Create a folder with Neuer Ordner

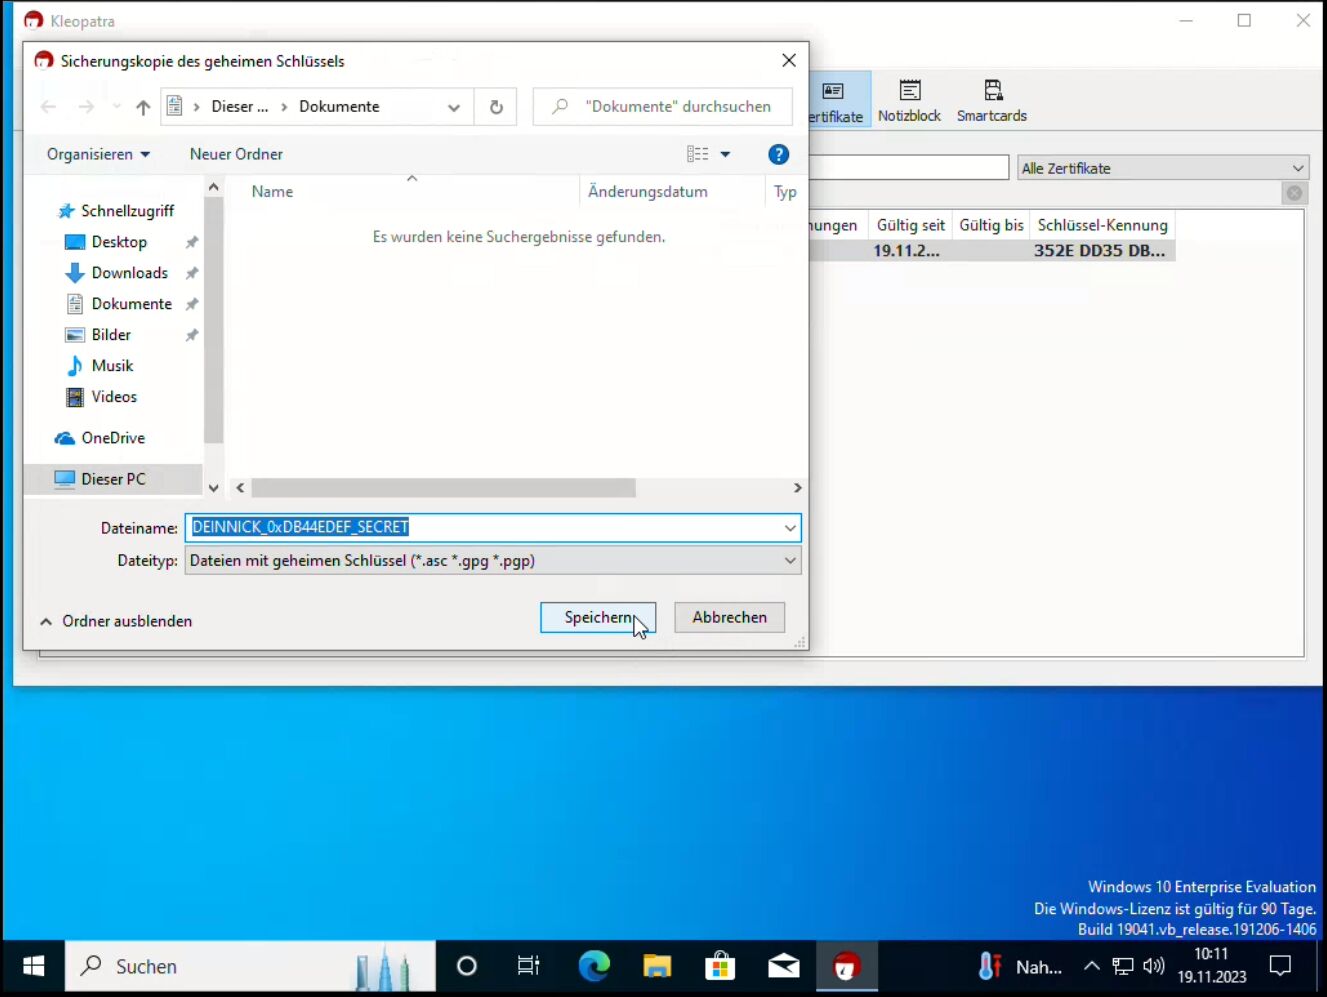tap(236, 154)
